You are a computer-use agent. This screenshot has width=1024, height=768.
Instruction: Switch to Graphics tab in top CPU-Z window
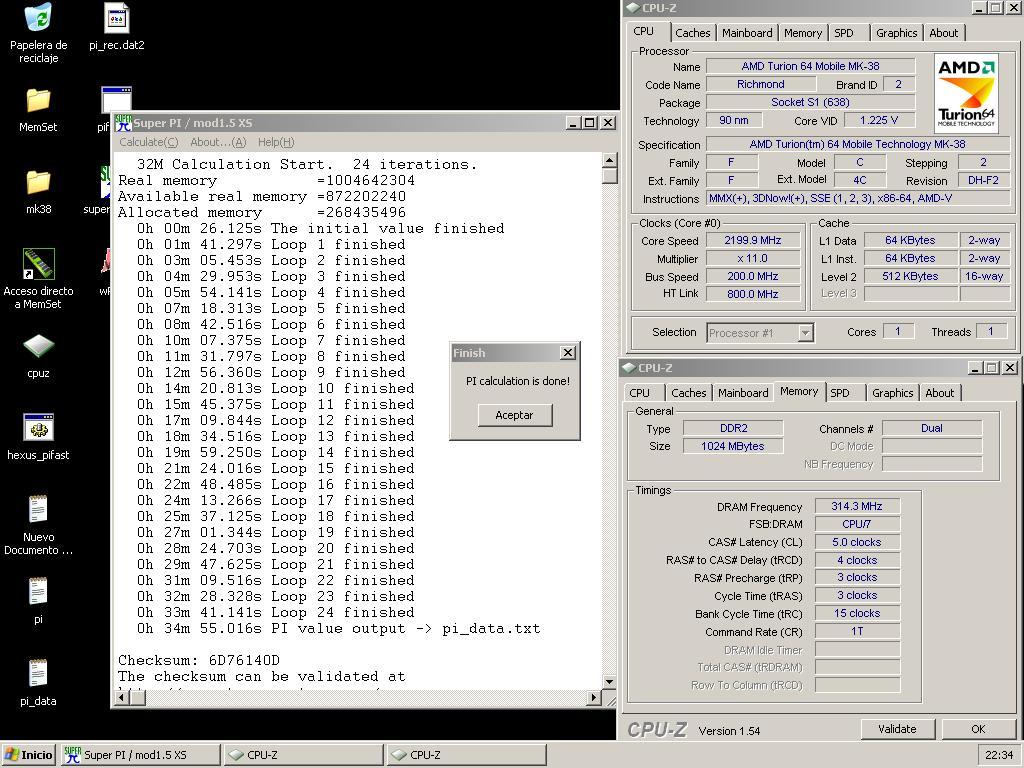pyautogui.click(x=896, y=33)
